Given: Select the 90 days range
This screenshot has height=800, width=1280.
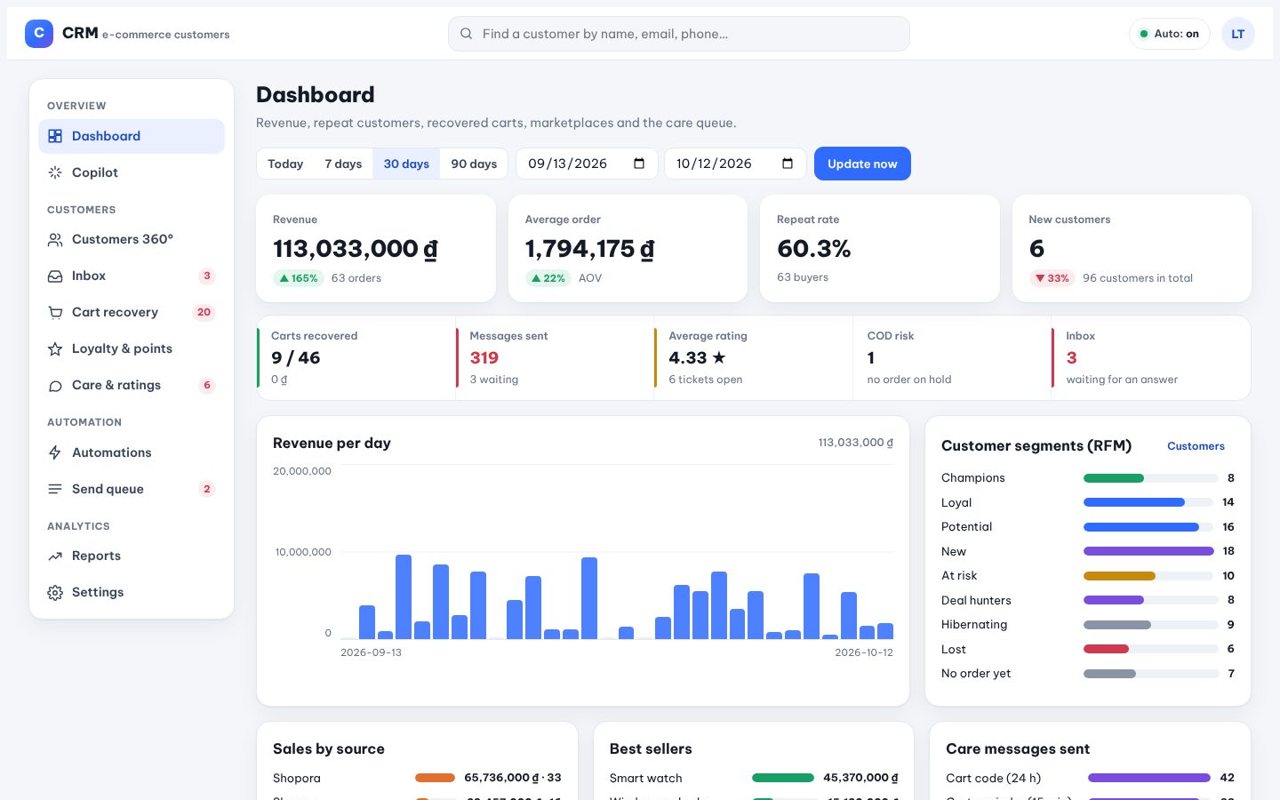Looking at the screenshot, I should pos(474,164).
